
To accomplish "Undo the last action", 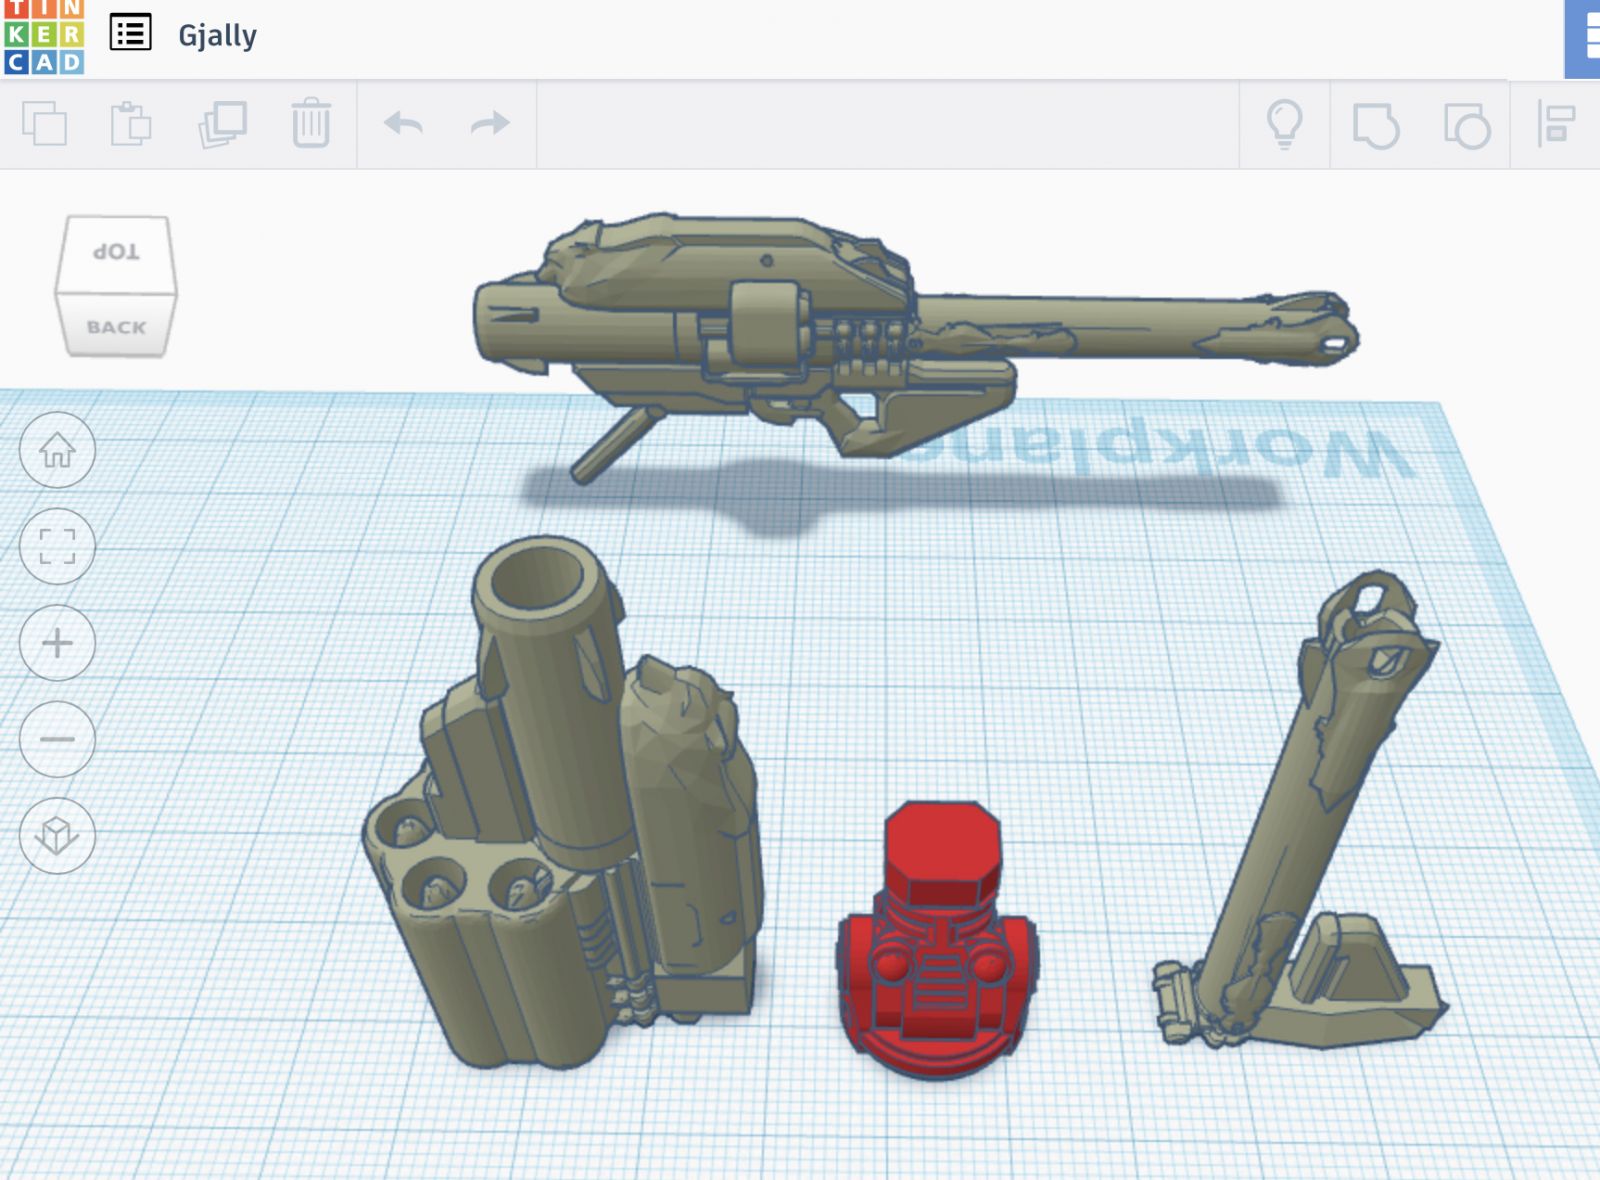I will coord(403,124).
